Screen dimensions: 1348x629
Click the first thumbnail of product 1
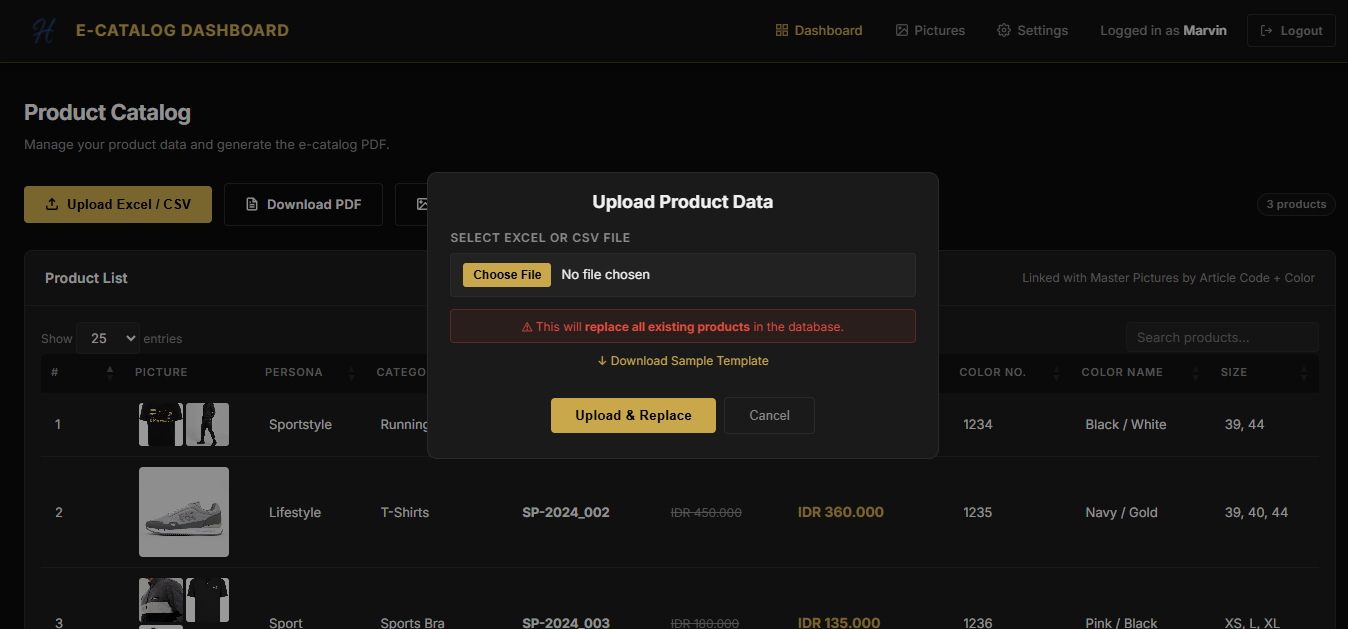coord(161,424)
